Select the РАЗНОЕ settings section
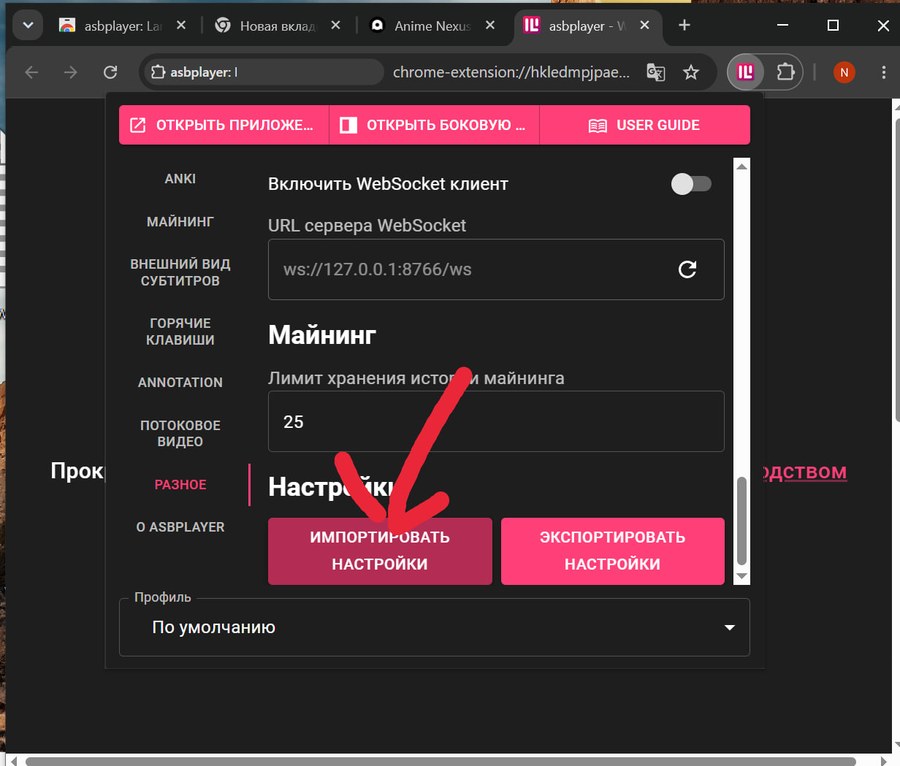Screen dimensions: 900x766 click(x=180, y=485)
